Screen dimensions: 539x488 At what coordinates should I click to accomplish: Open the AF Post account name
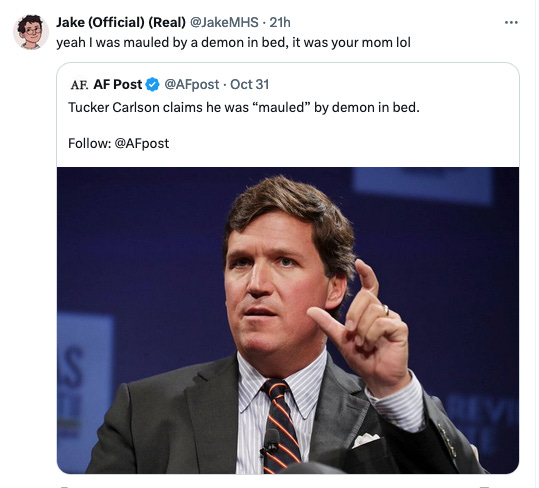(x=118, y=85)
